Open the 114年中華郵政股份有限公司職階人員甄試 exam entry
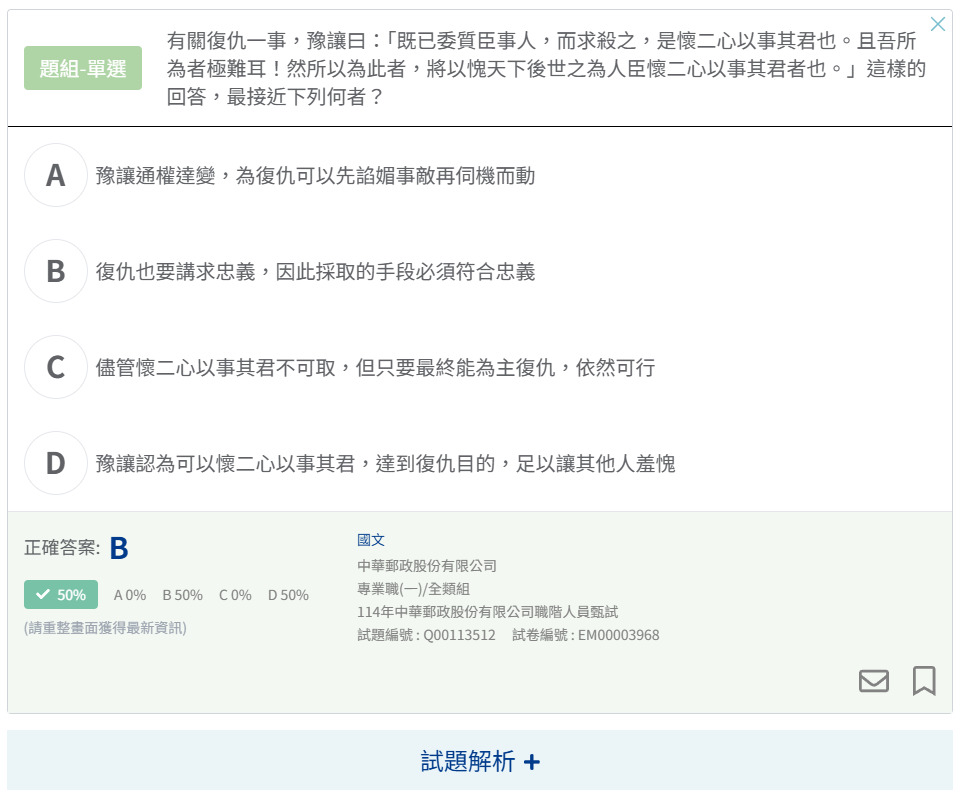Screen dimensions: 969x799 [487, 612]
